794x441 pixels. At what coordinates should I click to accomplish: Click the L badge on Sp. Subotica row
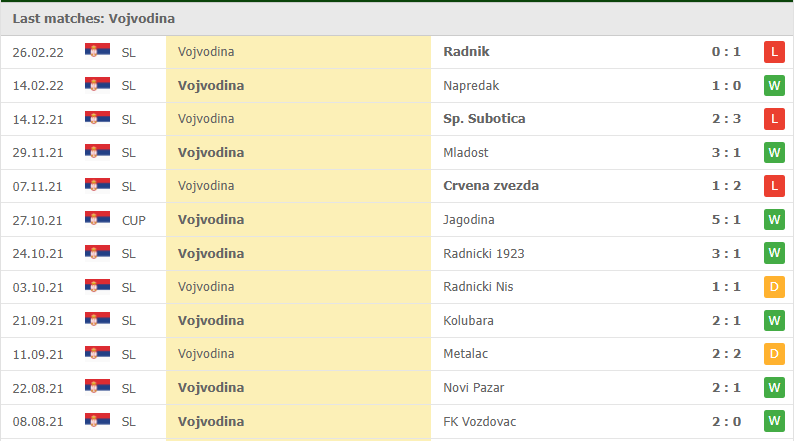(x=774, y=119)
